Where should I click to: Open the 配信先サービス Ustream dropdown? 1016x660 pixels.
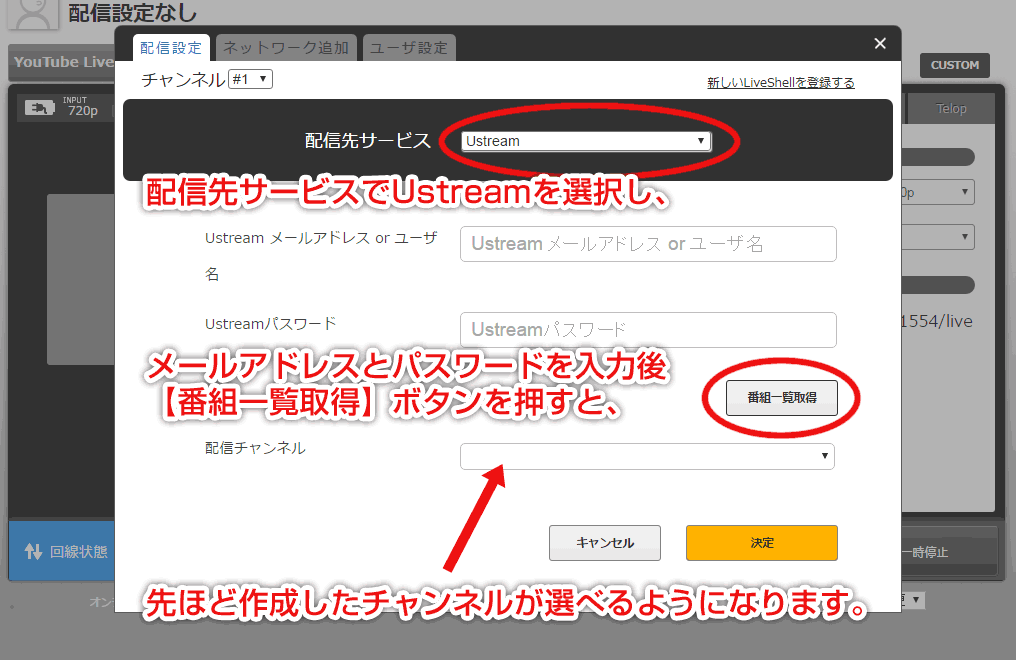[x=586, y=141]
